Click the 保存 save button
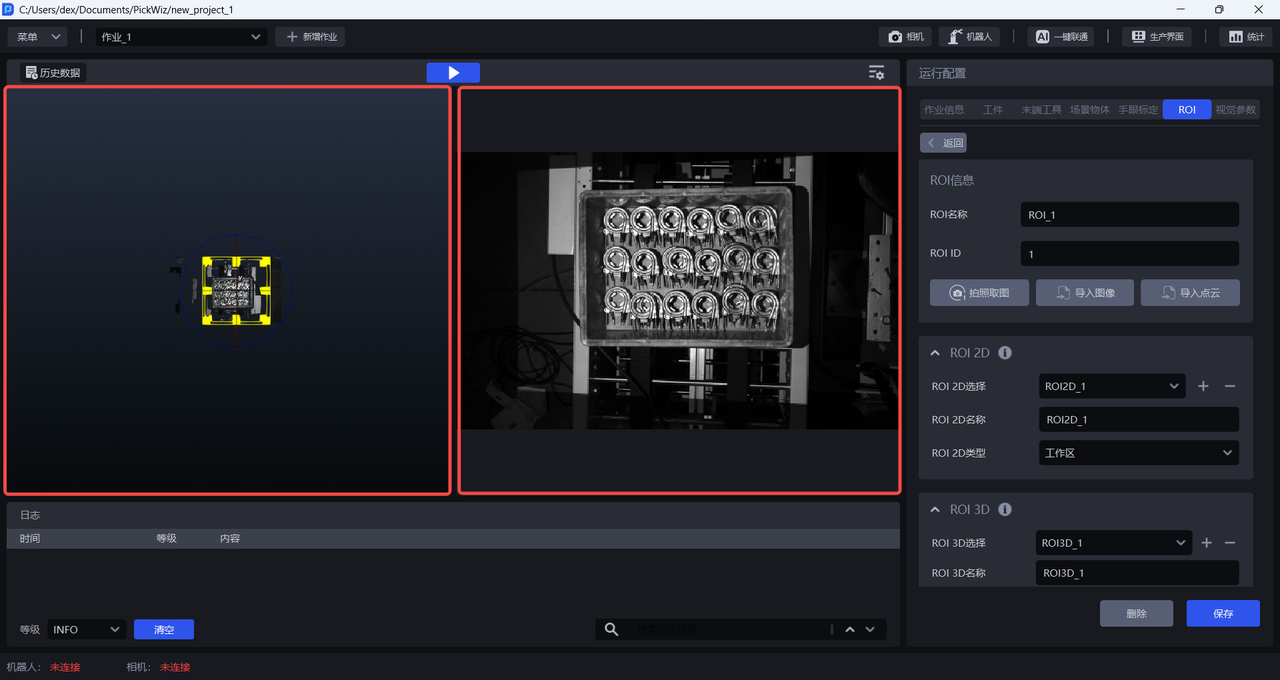 (x=1222, y=613)
